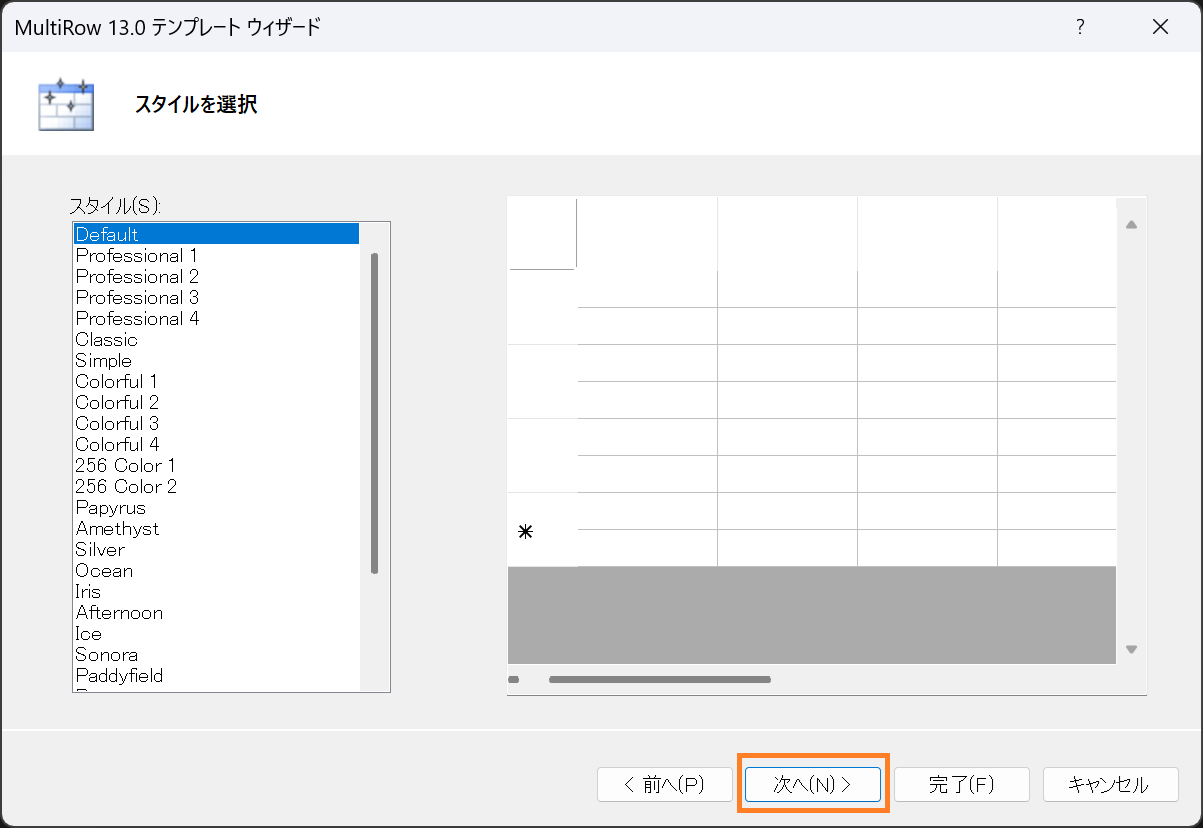Image resolution: width=1203 pixels, height=828 pixels.
Task: Click the style list vertical scrollbar
Action: (x=374, y=413)
